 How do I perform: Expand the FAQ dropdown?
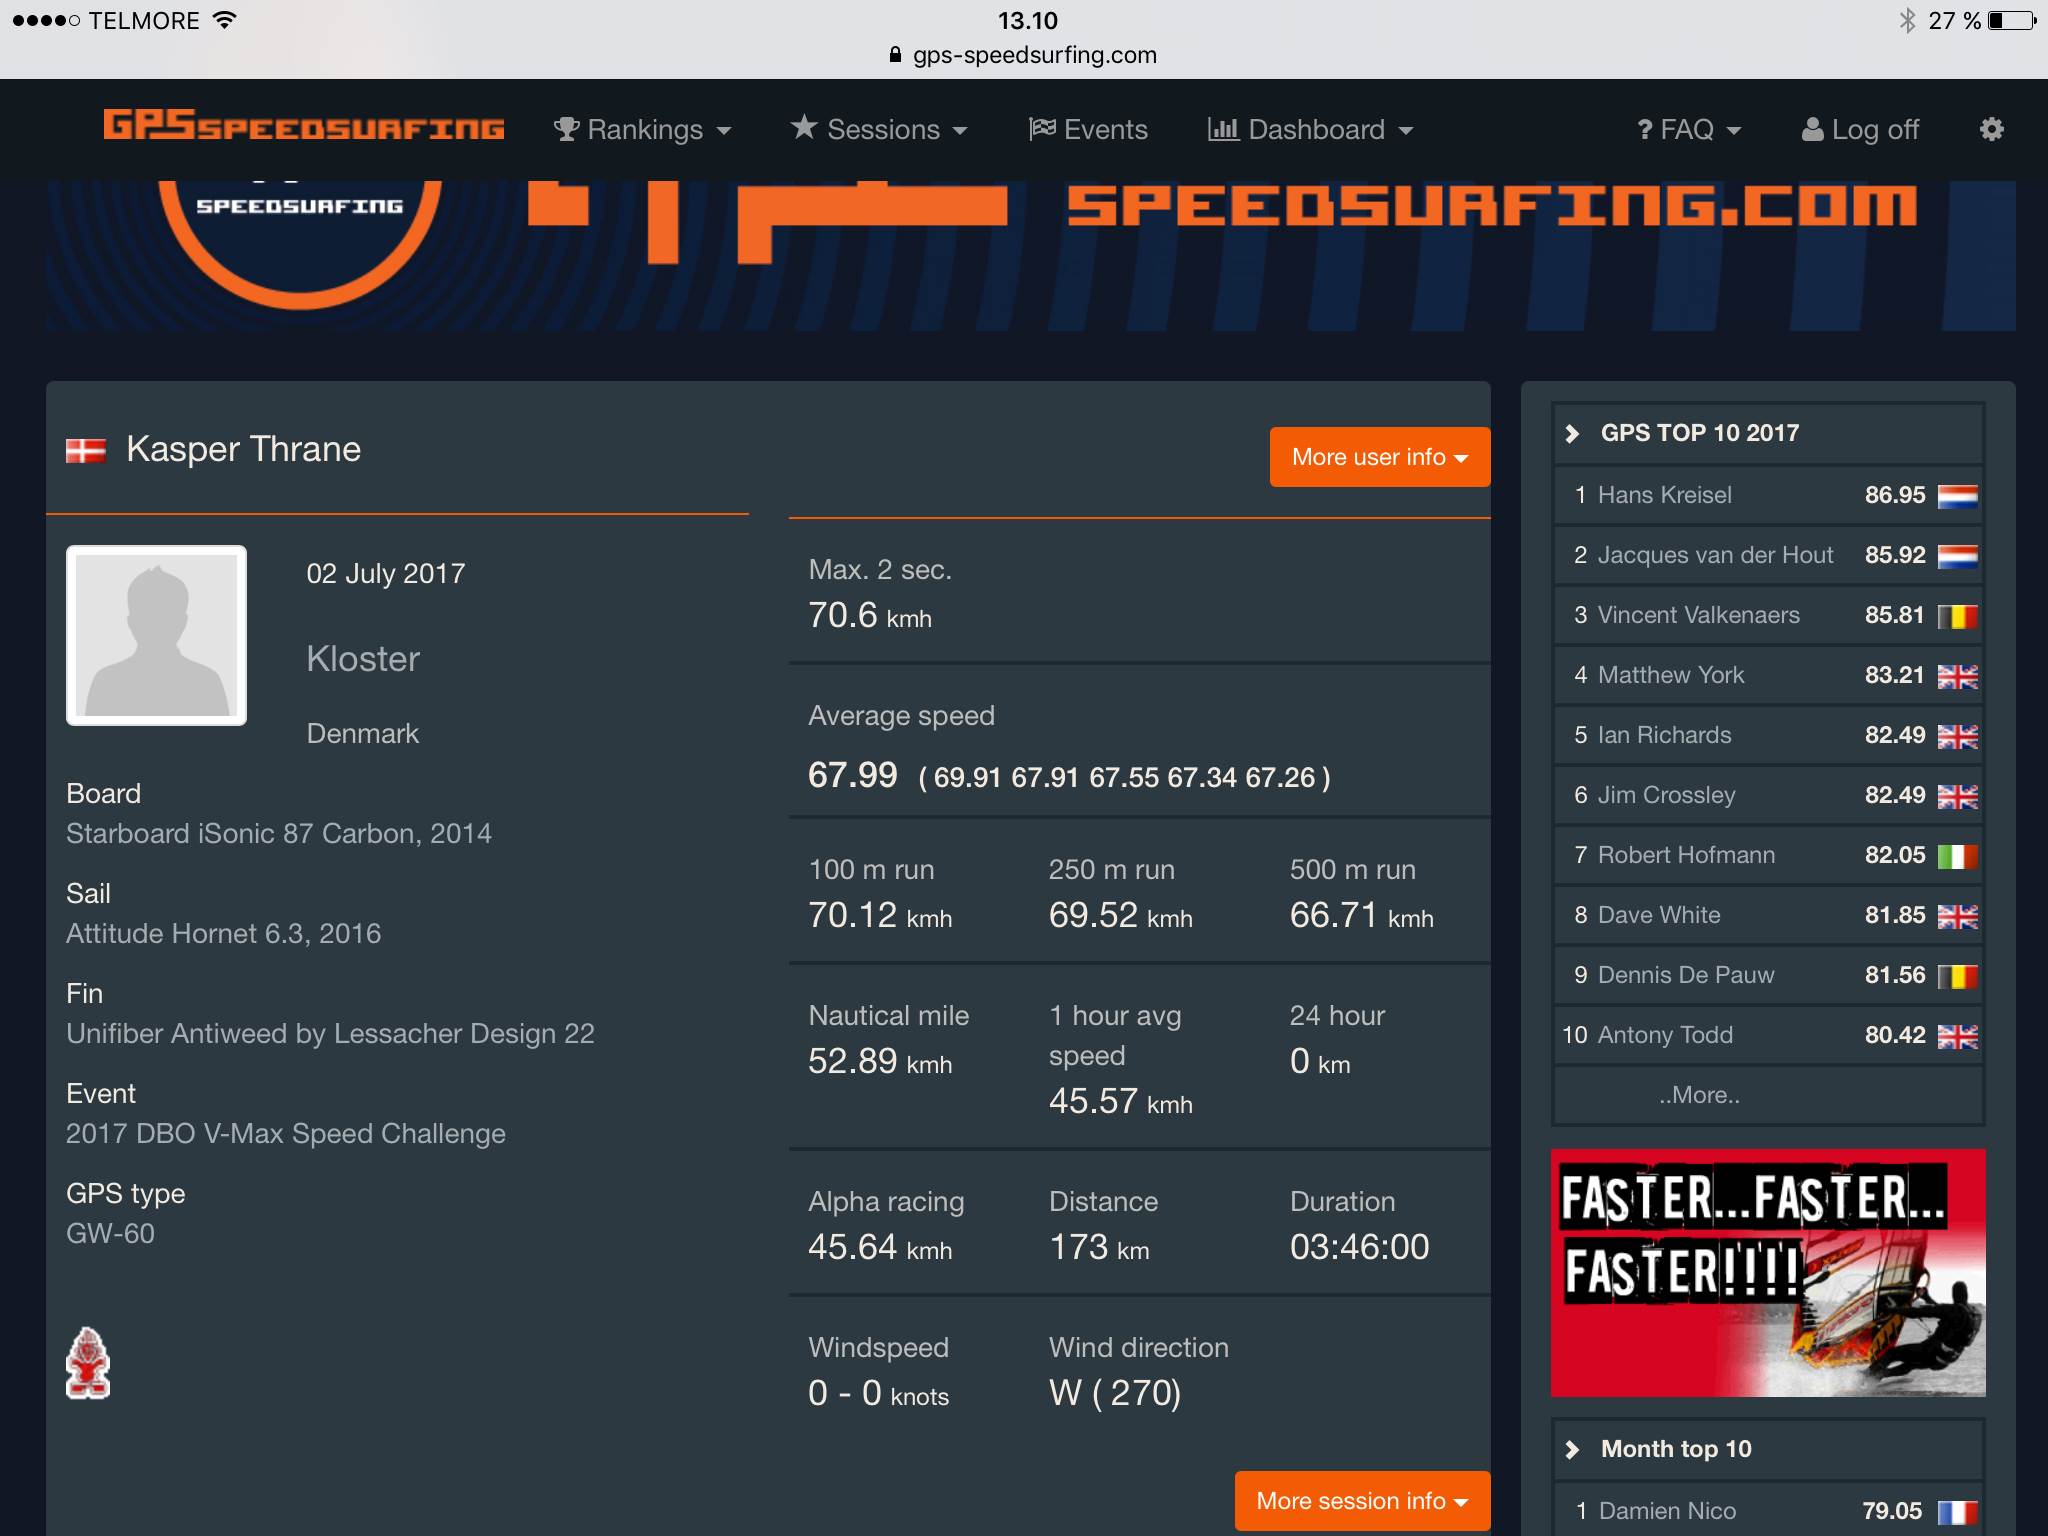pos(1689,130)
